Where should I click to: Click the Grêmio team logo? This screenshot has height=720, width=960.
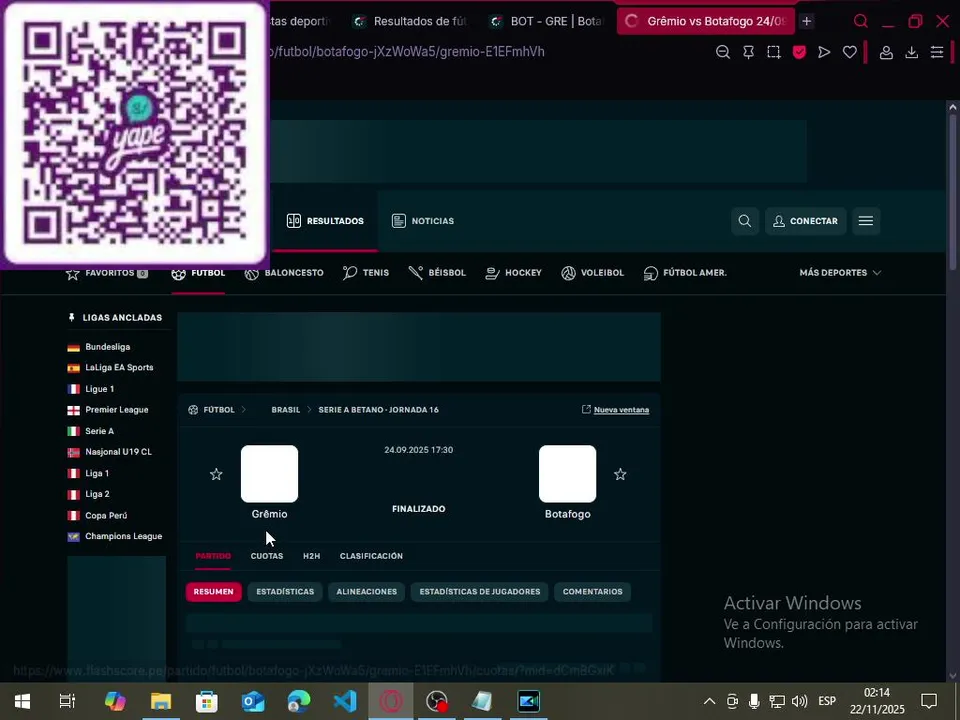(269, 474)
